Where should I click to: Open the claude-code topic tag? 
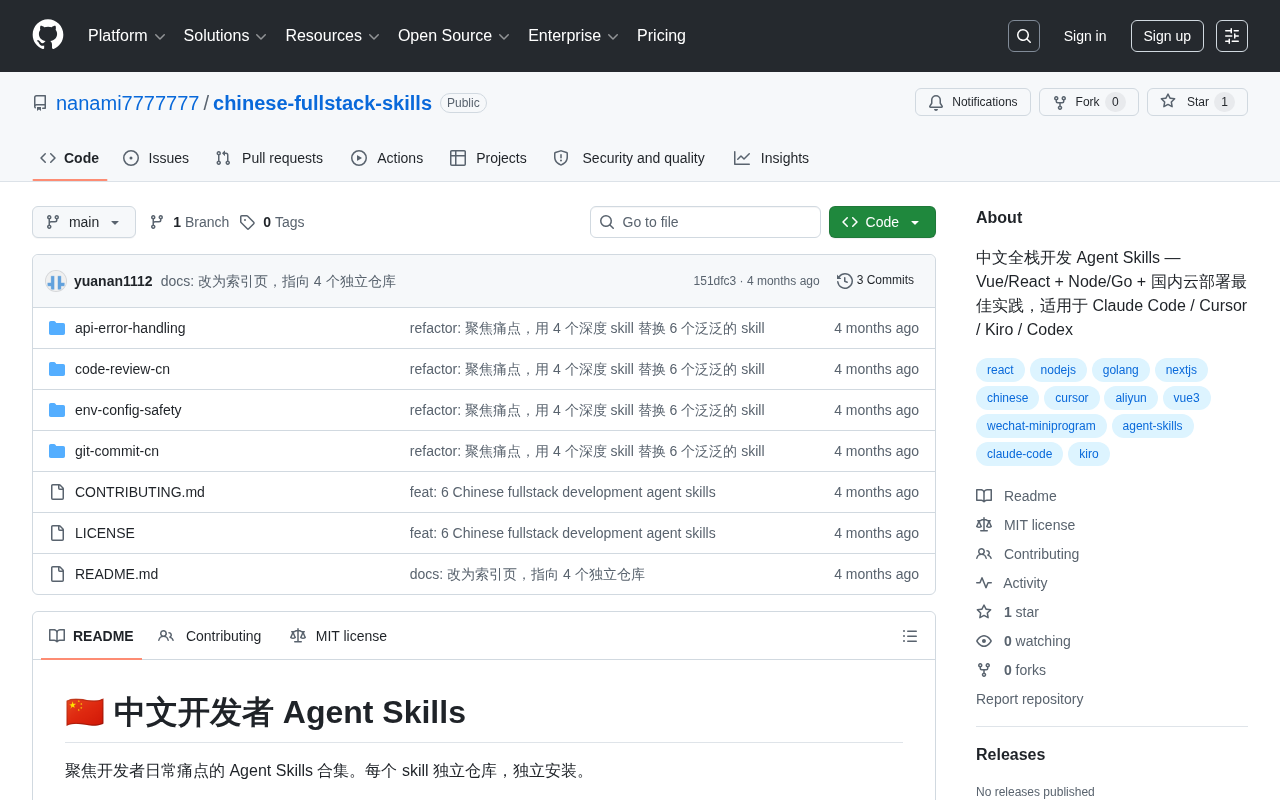pyautogui.click(x=1019, y=454)
